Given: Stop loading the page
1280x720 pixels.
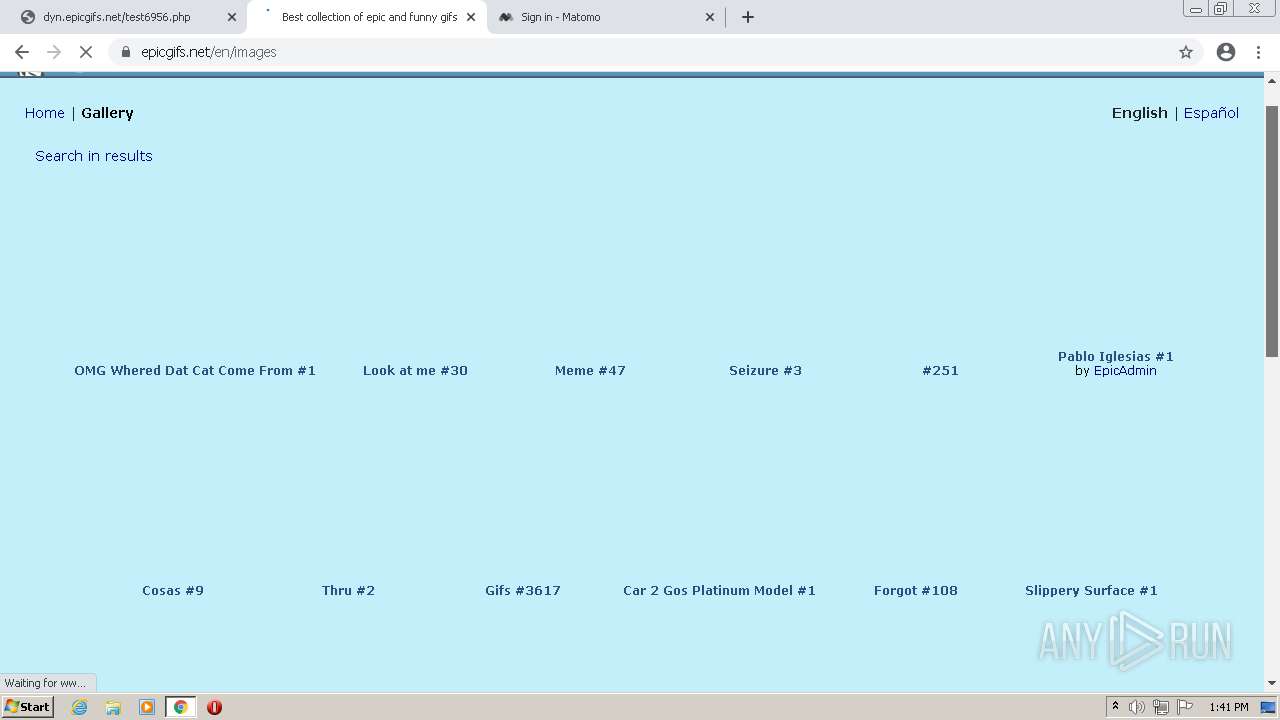Looking at the screenshot, I should pyautogui.click(x=86, y=52).
